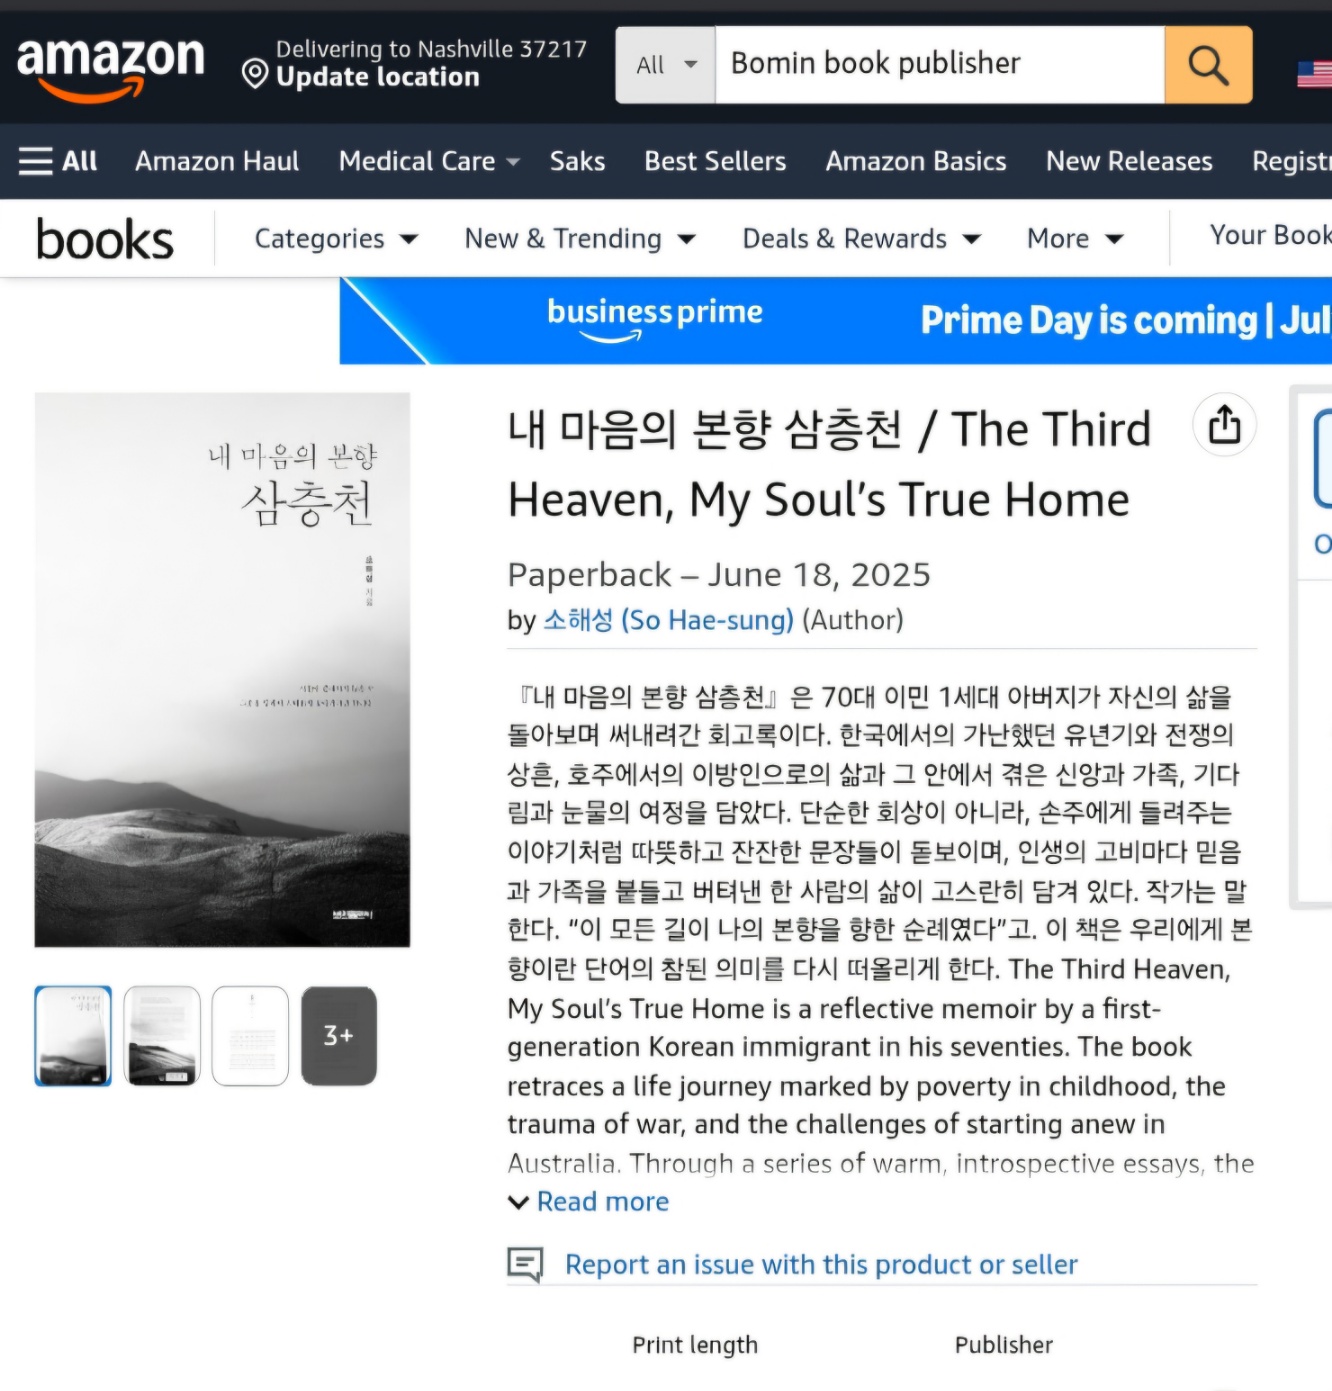The height and width of the screenshot is (1391, 1332).
Task: Expand the More books menu
Action: [1075, 239]
